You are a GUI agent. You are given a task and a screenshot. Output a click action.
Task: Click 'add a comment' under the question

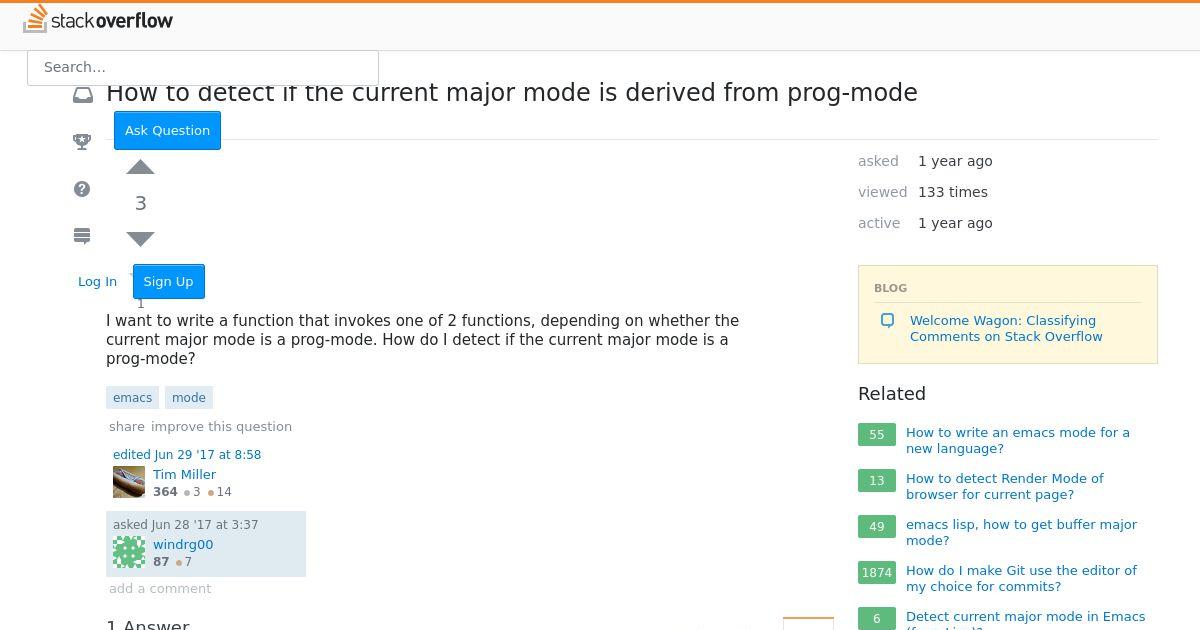(x=160, y=588)
